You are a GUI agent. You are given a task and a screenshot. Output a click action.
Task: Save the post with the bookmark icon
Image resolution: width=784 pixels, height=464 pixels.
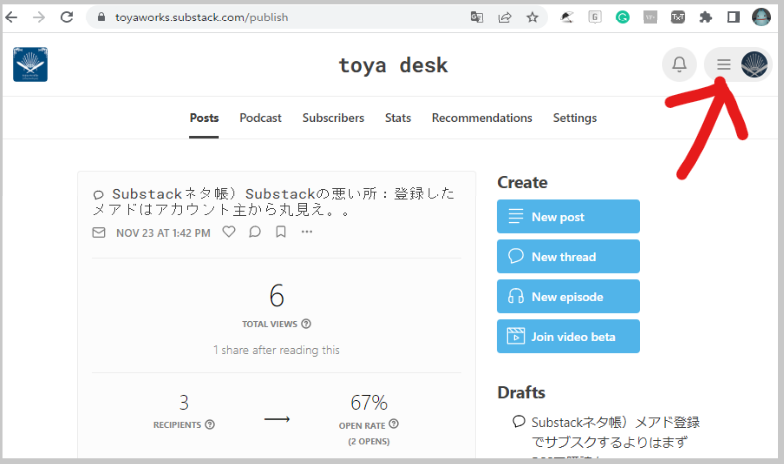(x=281, y=232)
